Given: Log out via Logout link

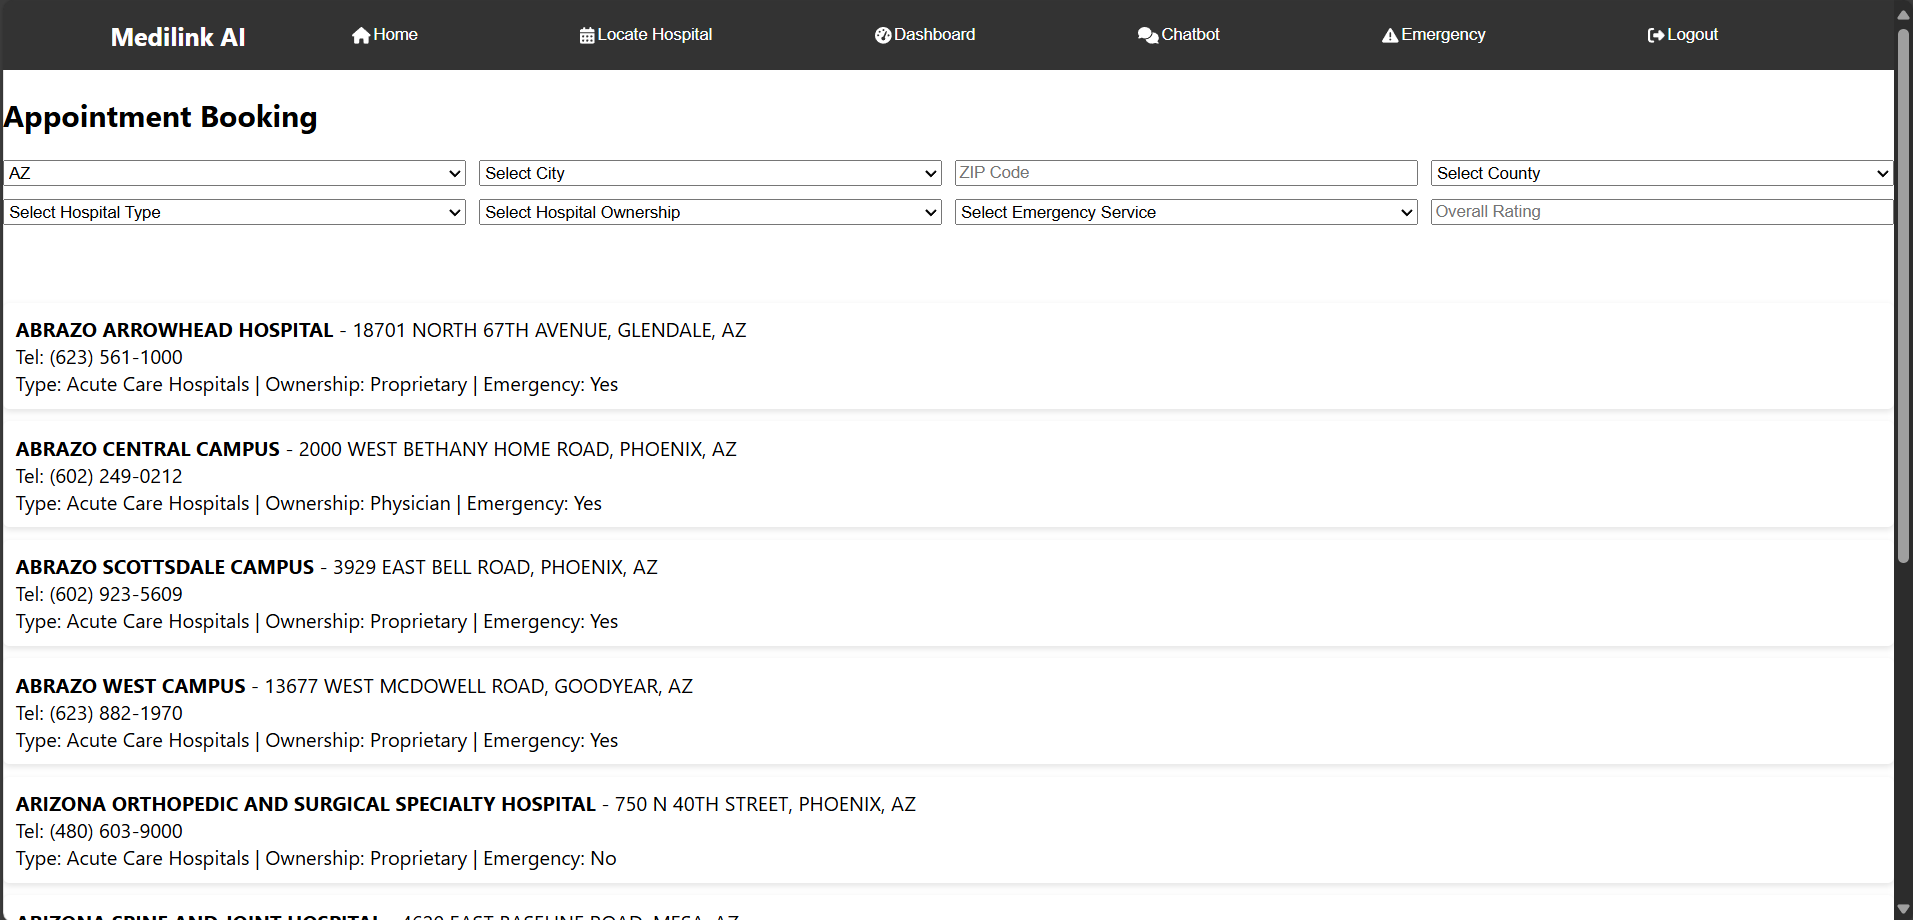Looking at the screenshot, I should (1683, 35).
